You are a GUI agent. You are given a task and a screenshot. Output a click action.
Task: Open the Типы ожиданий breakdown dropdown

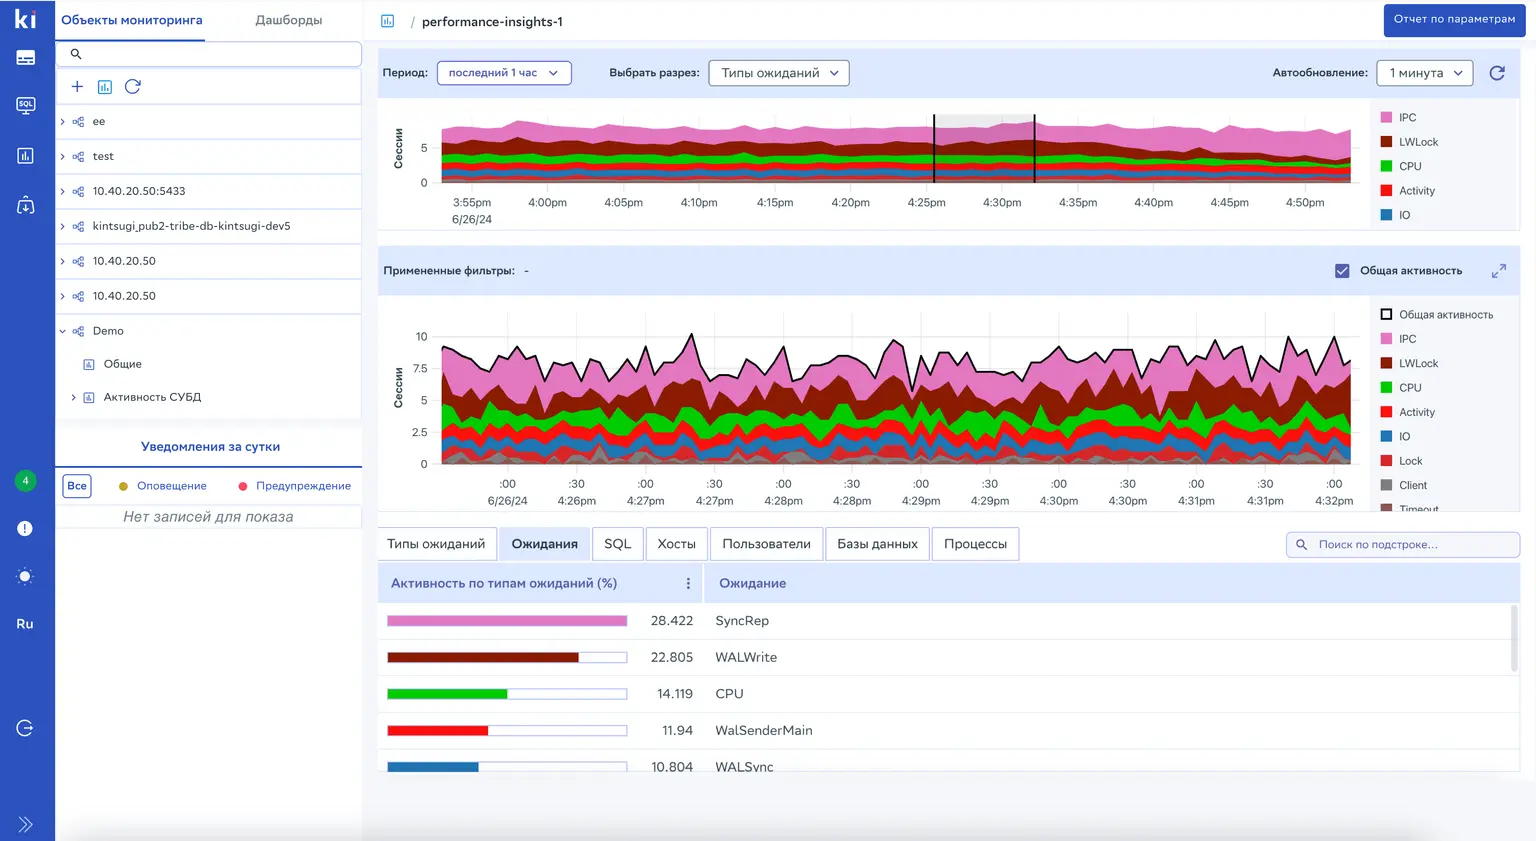tap(779, 73)
